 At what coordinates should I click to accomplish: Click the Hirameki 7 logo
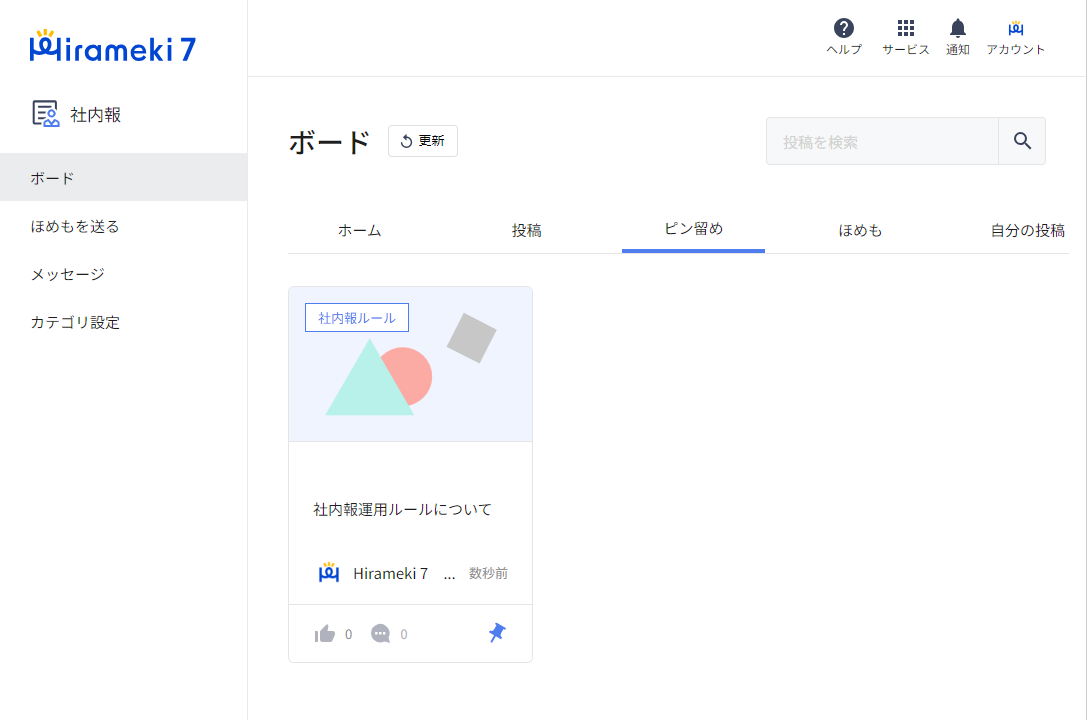point(113,47)
